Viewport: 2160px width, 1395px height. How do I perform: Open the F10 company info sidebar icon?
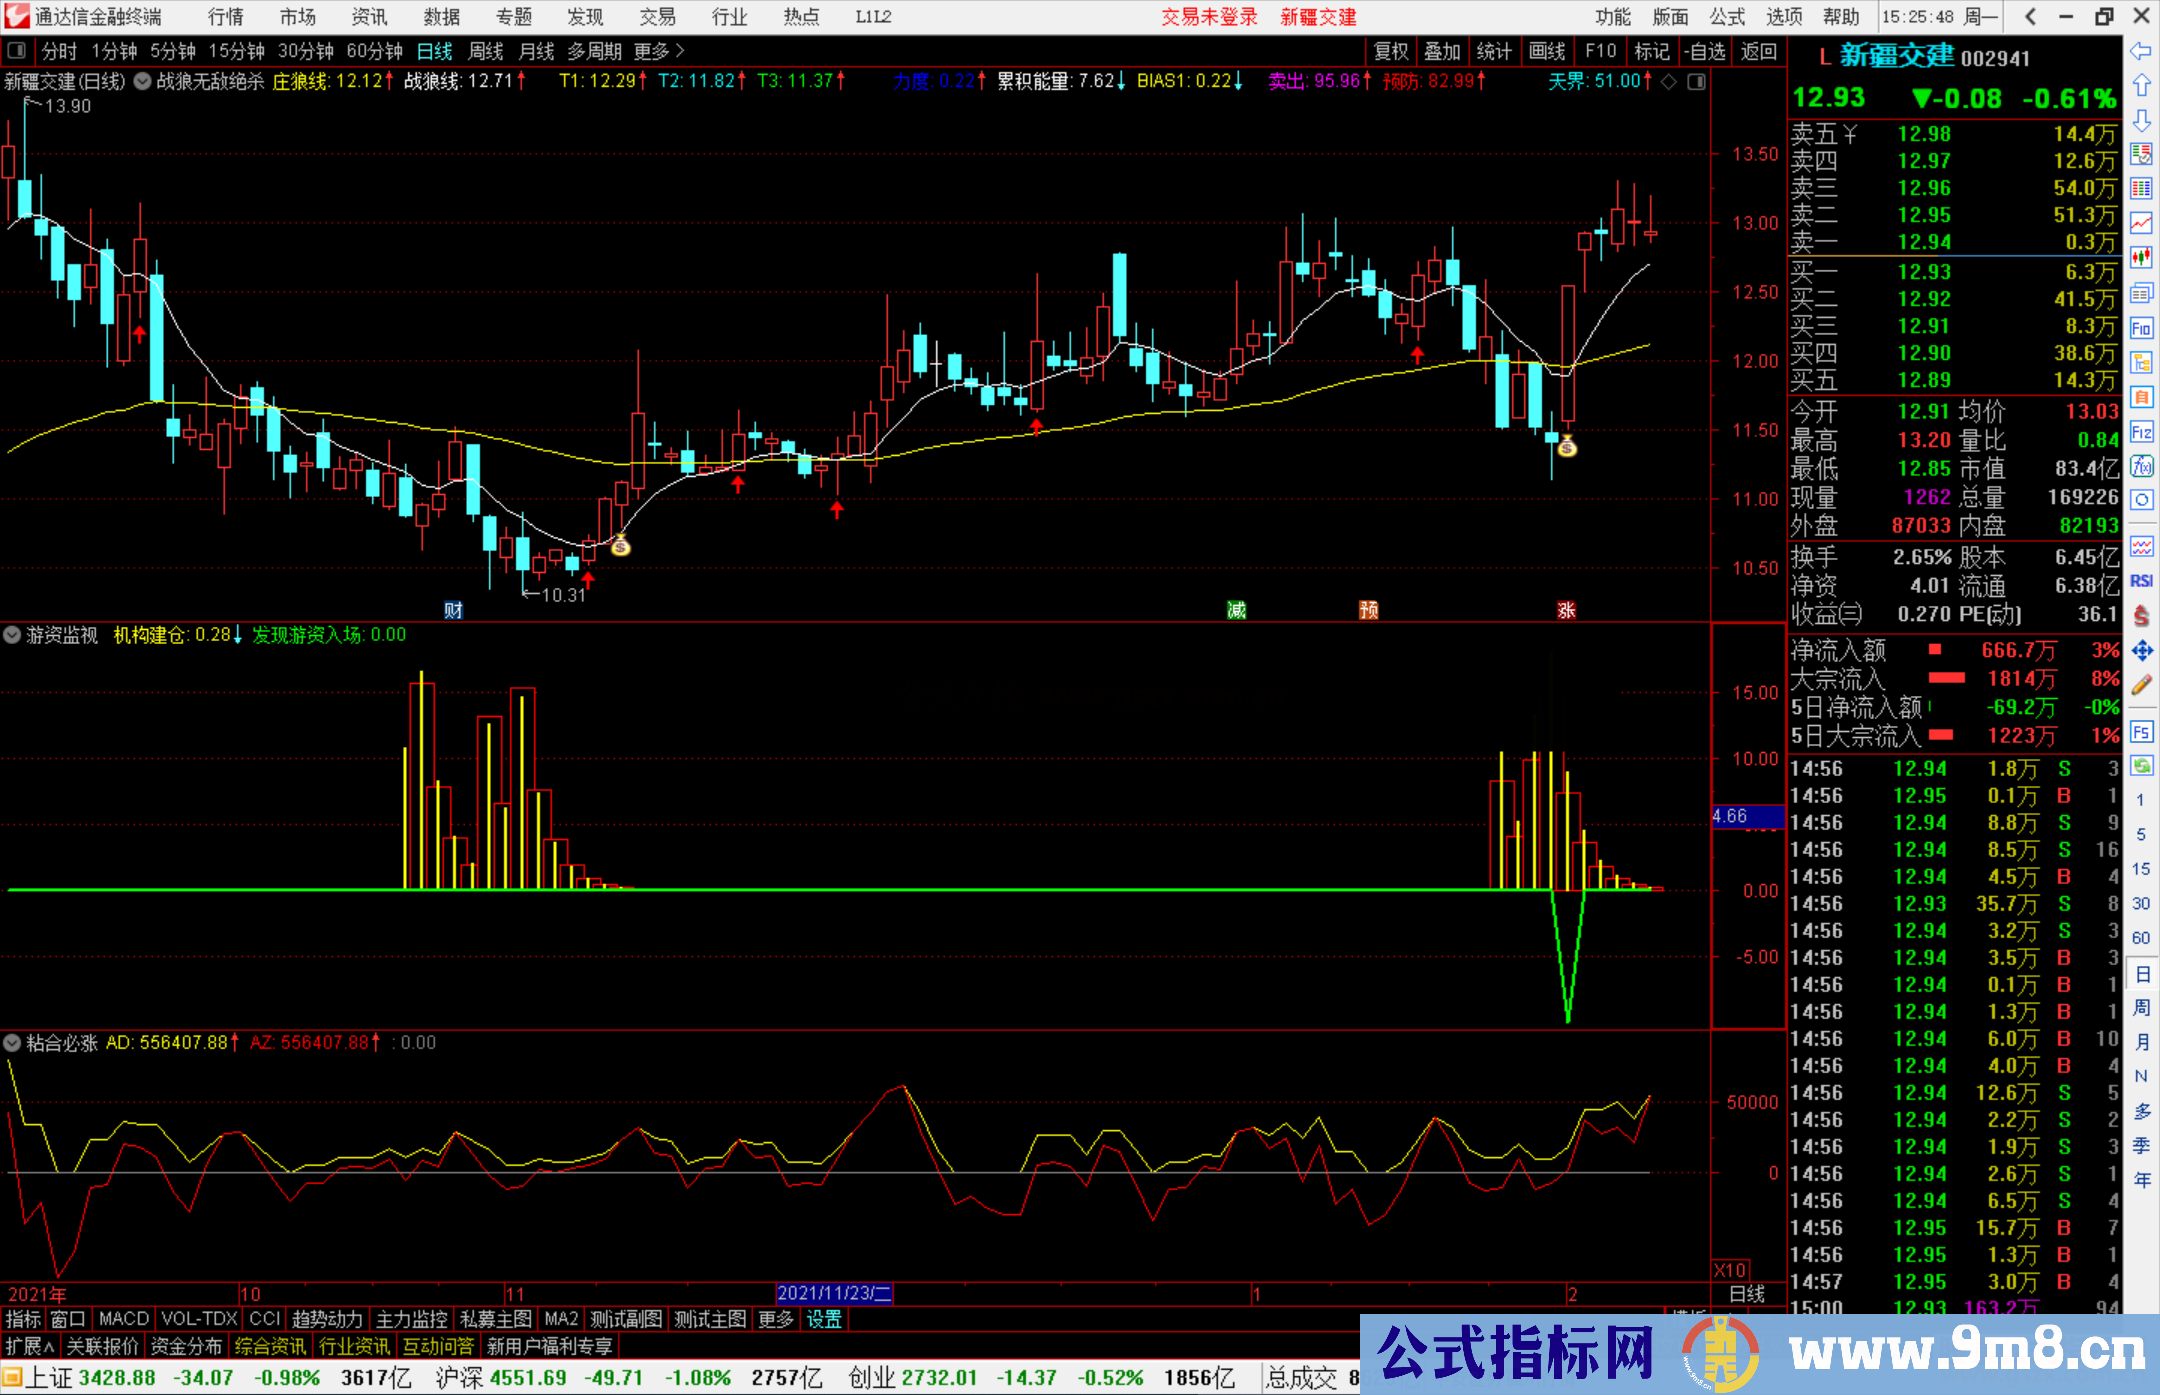click(x=2141, y=328)
